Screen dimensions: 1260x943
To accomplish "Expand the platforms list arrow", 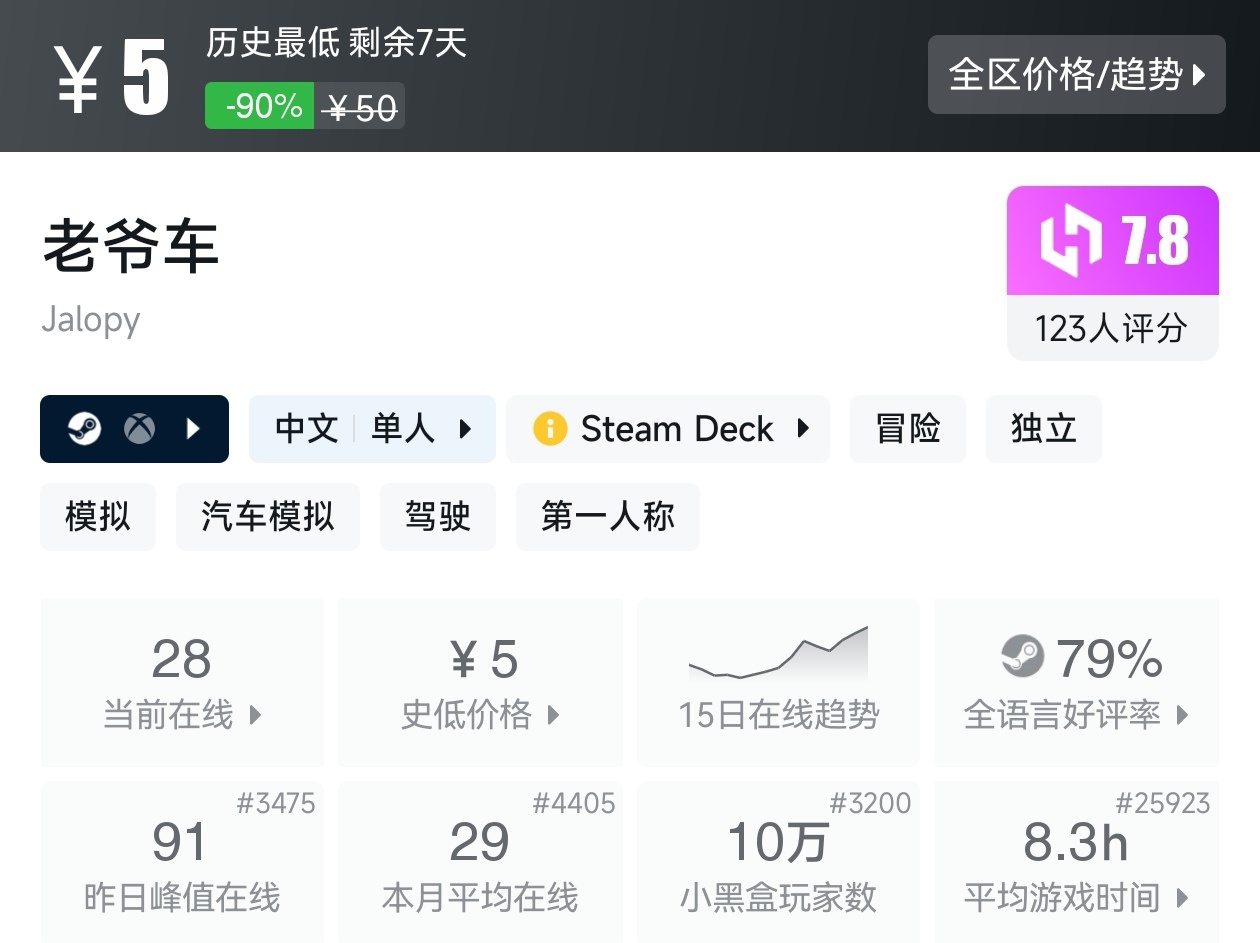I will click(x=194, y=429).
